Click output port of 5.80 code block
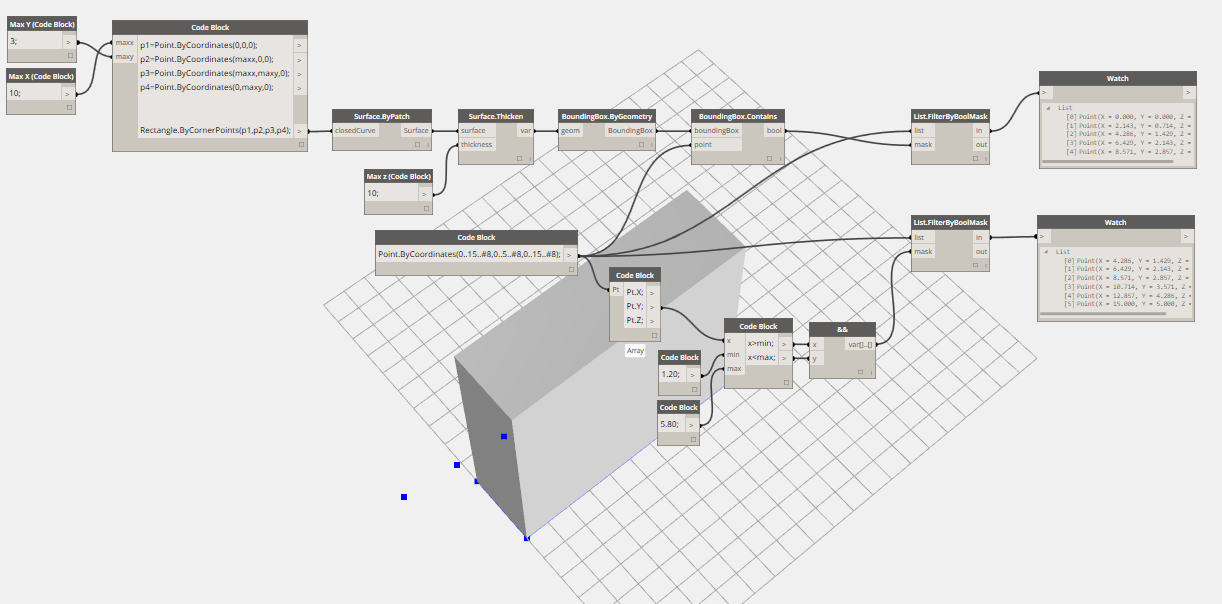The image size is (1222, 604). coord(692,424)
